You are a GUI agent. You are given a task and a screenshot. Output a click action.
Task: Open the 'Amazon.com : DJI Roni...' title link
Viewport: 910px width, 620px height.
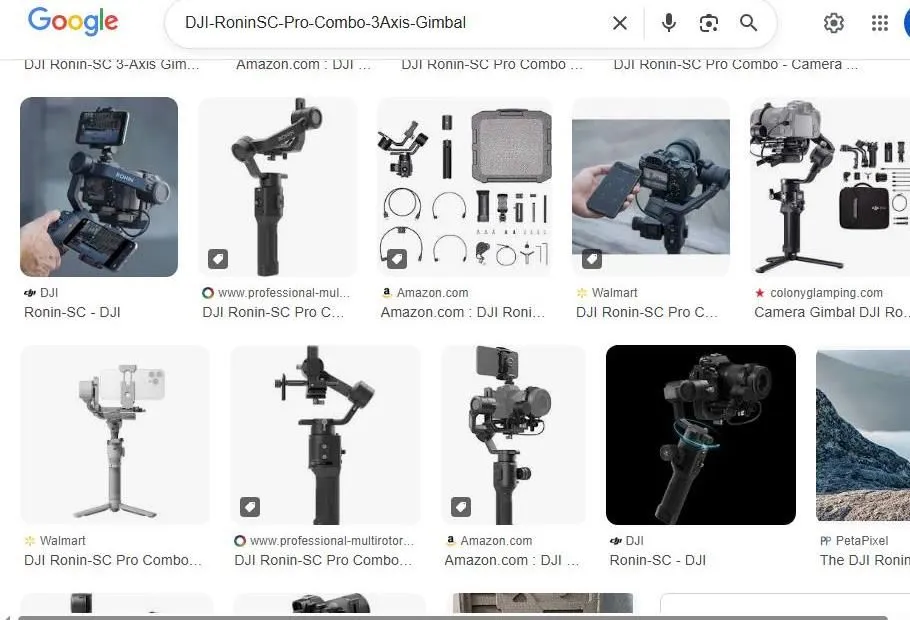(x=463, y=312)
